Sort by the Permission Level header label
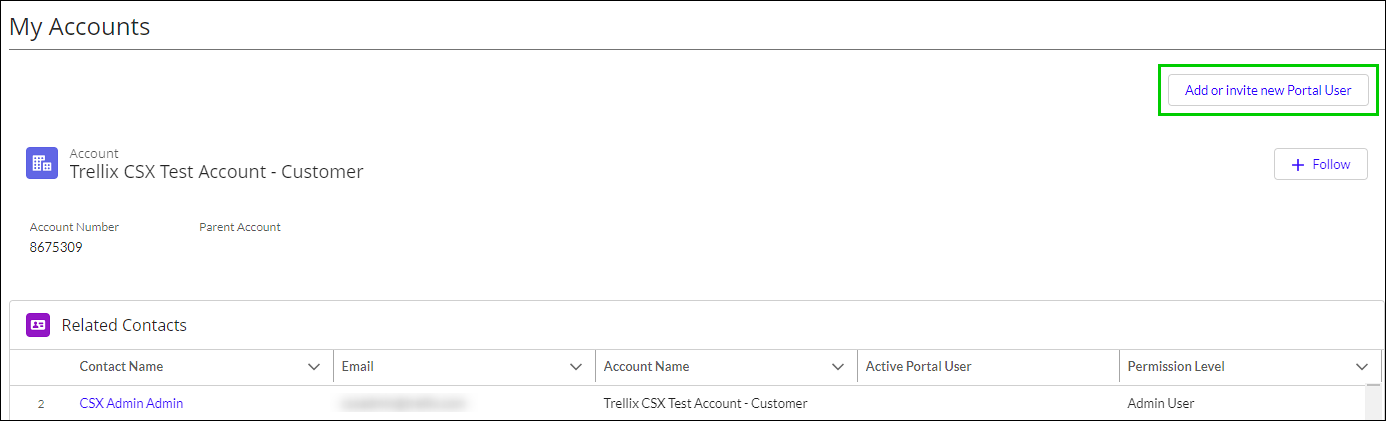Screen dimensions: 1386x421 tap(1176, 367)
